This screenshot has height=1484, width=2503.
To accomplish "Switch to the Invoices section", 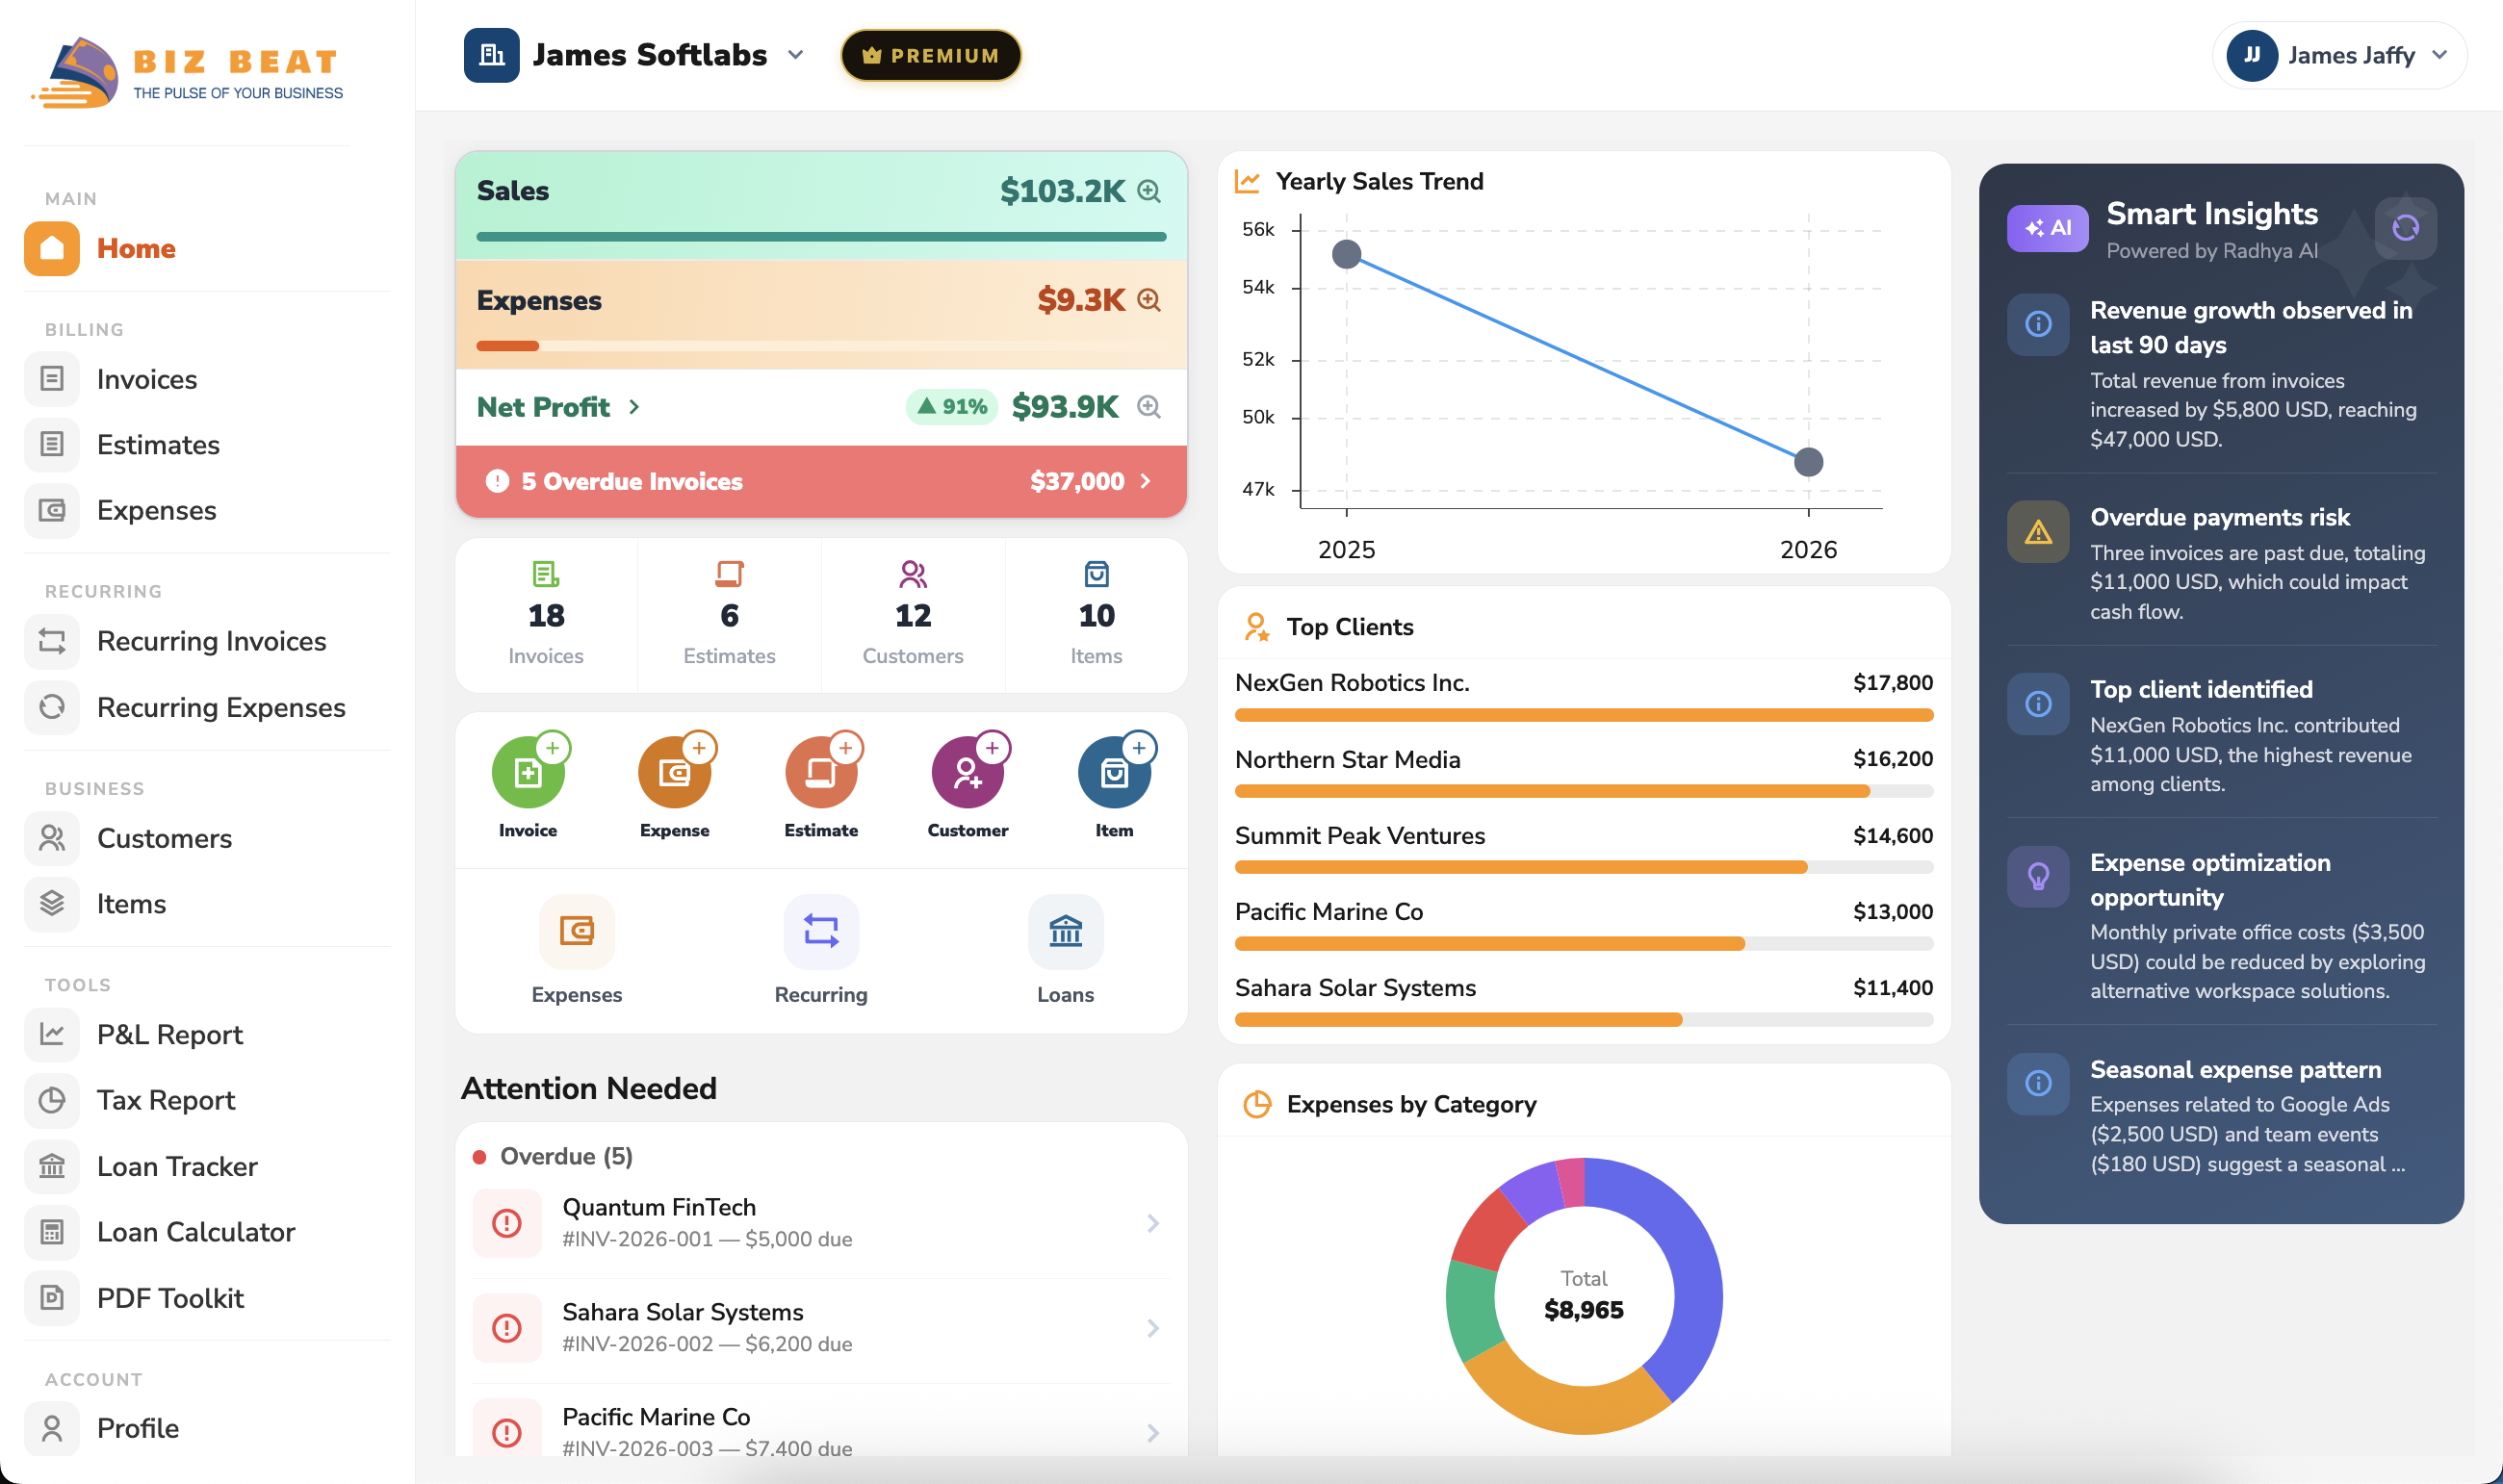I will click(x=146, y=379).
